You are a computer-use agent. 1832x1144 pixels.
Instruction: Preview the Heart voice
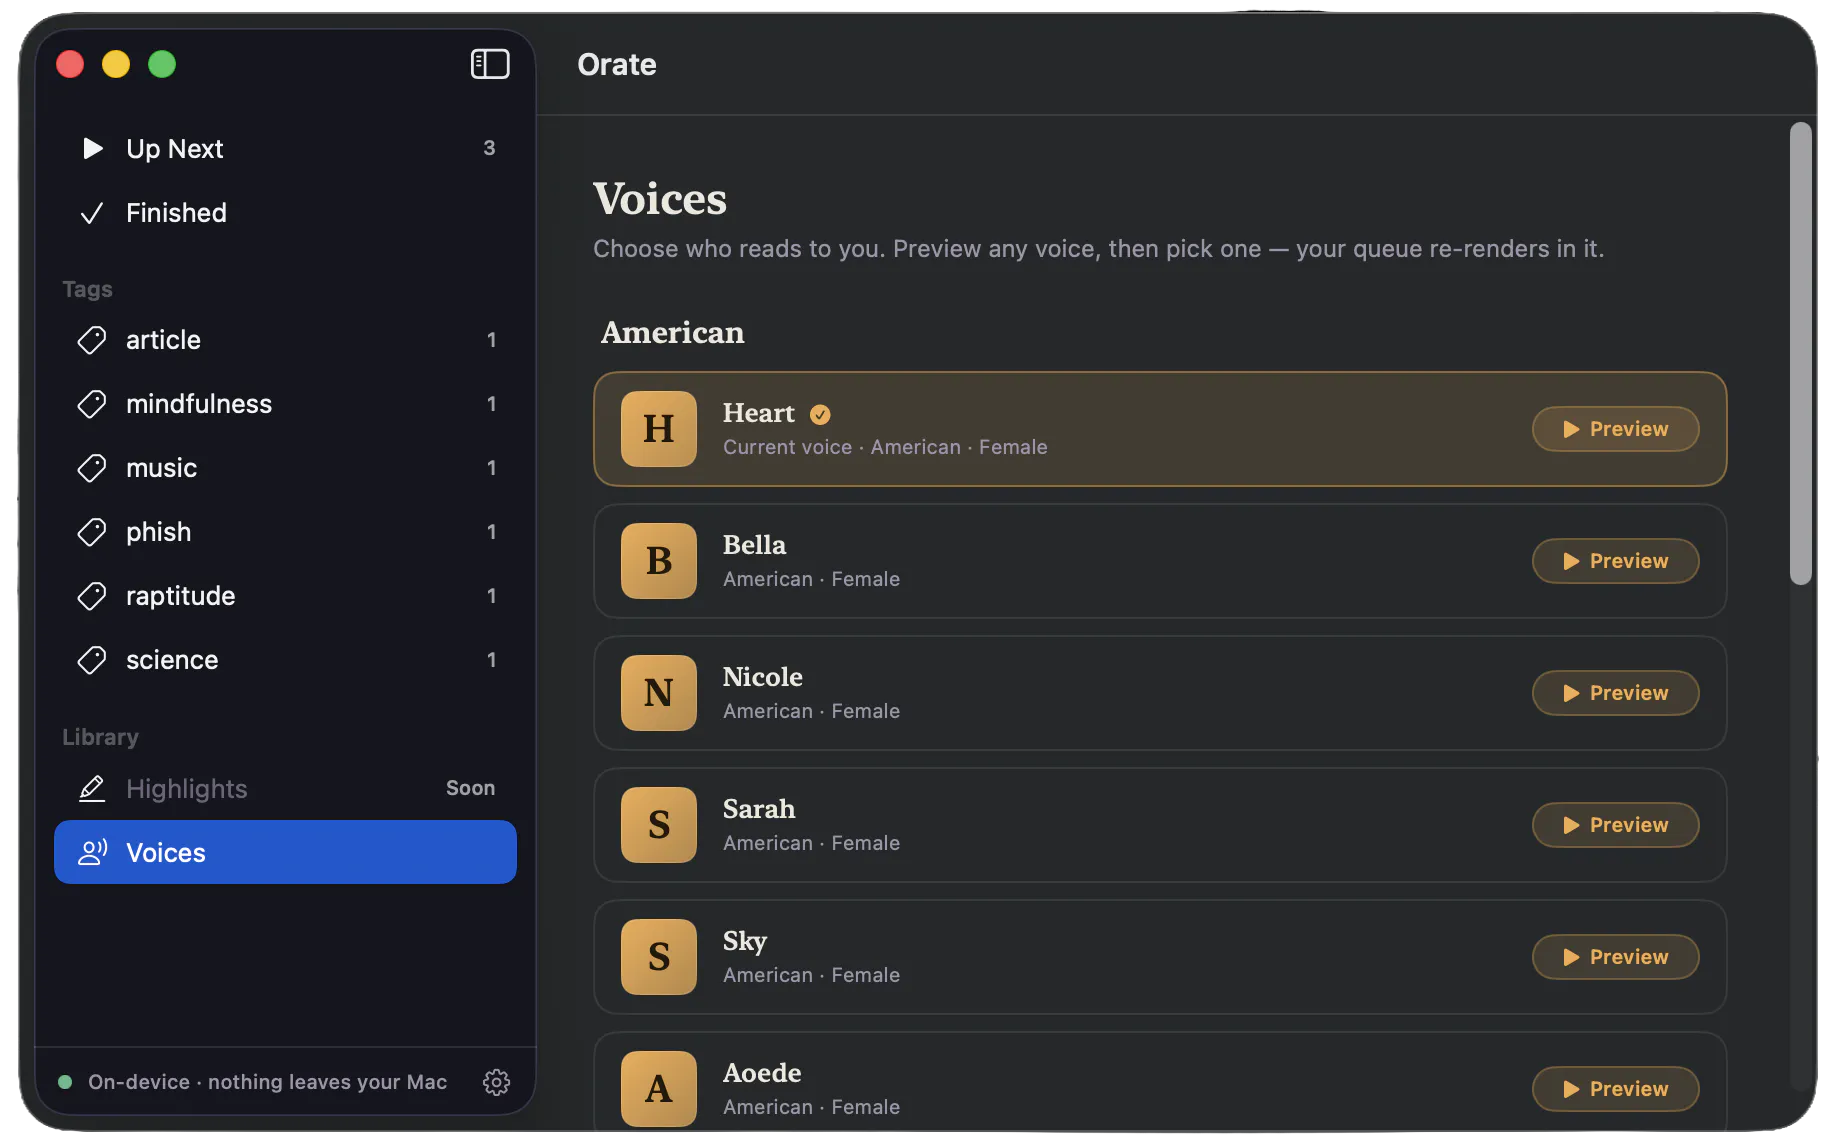1615,429
